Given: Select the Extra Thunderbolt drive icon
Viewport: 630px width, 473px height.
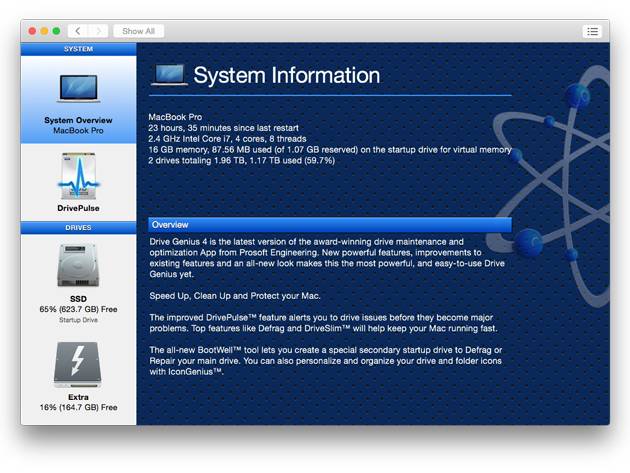Looking at the screenshot, I should point(78,365).
